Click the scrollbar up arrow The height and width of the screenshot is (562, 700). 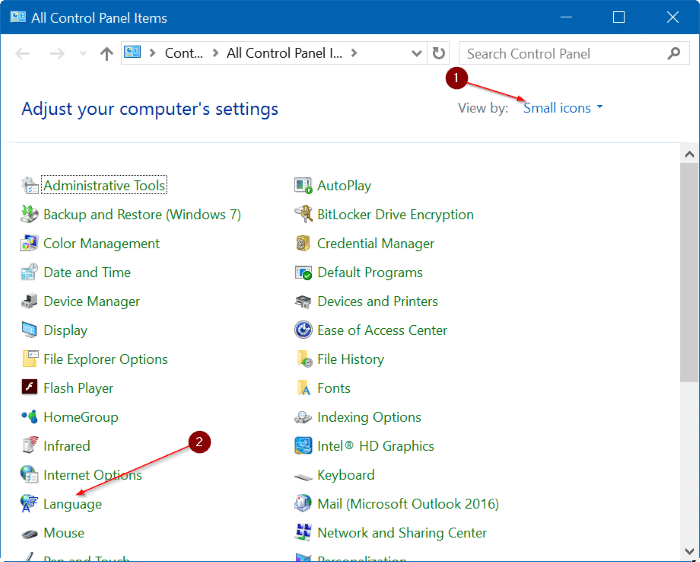tap(689, 154)
